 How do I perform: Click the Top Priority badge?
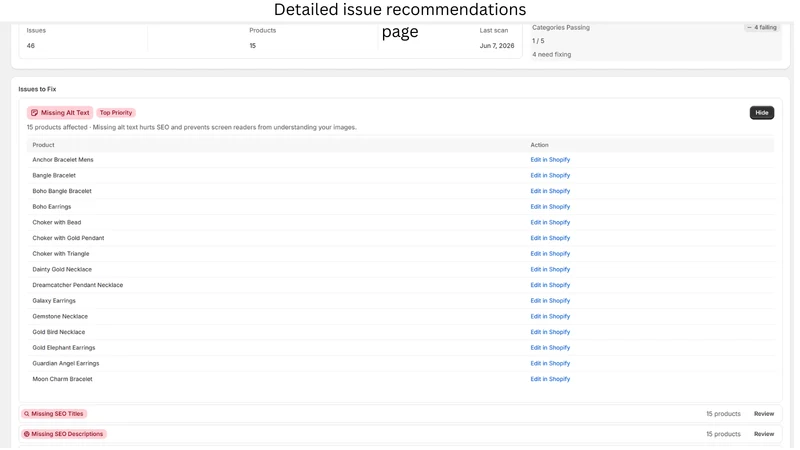116,113
